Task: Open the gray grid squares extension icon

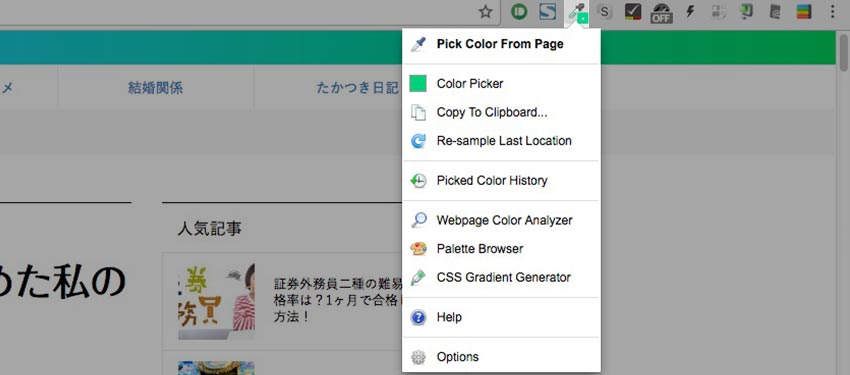Action: pyautogui.click(x=719, y=11)
